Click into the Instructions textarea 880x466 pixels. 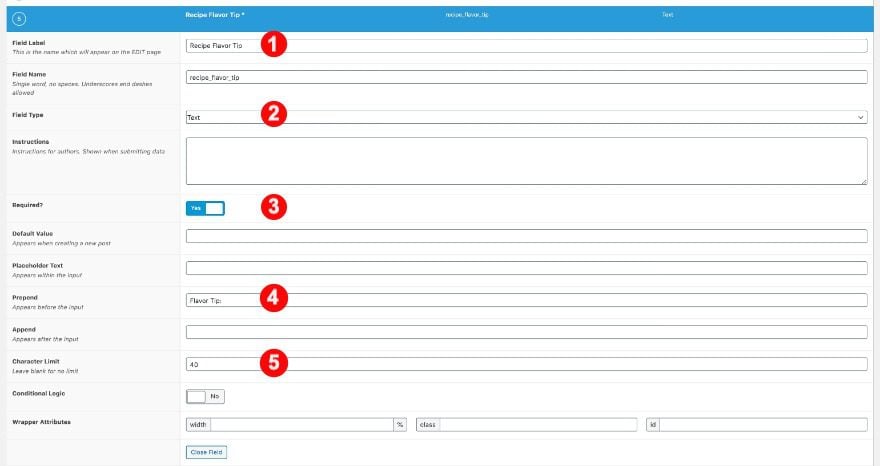[x=526, y=161]
